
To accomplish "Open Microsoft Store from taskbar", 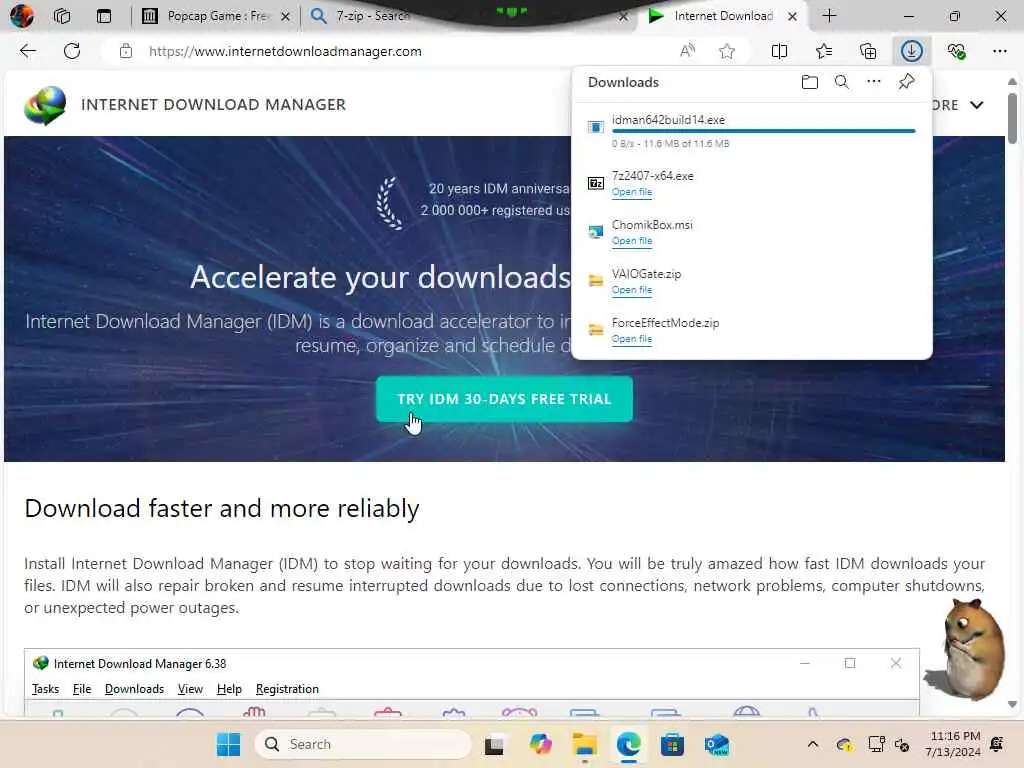I will (x=672, y=744).
